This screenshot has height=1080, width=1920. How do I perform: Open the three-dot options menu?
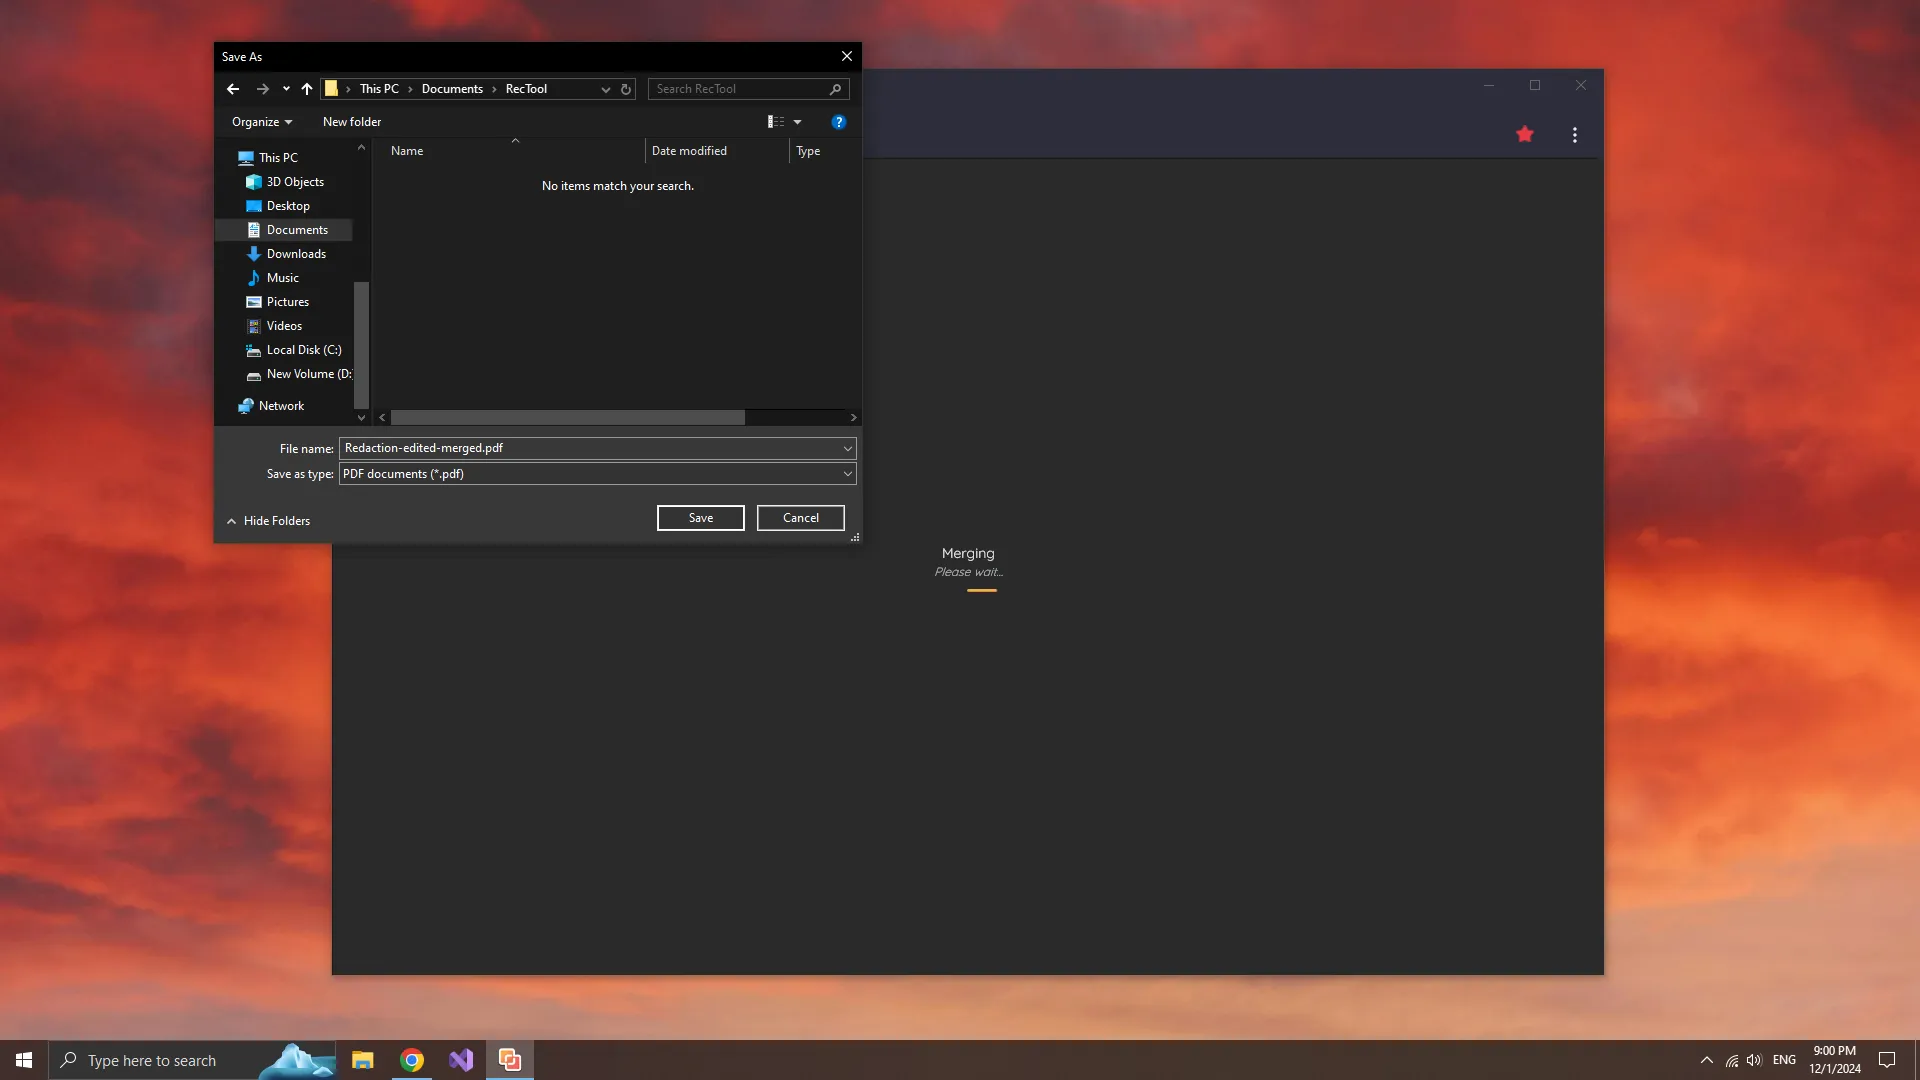pyautogui.click(x=1574, y=134)
